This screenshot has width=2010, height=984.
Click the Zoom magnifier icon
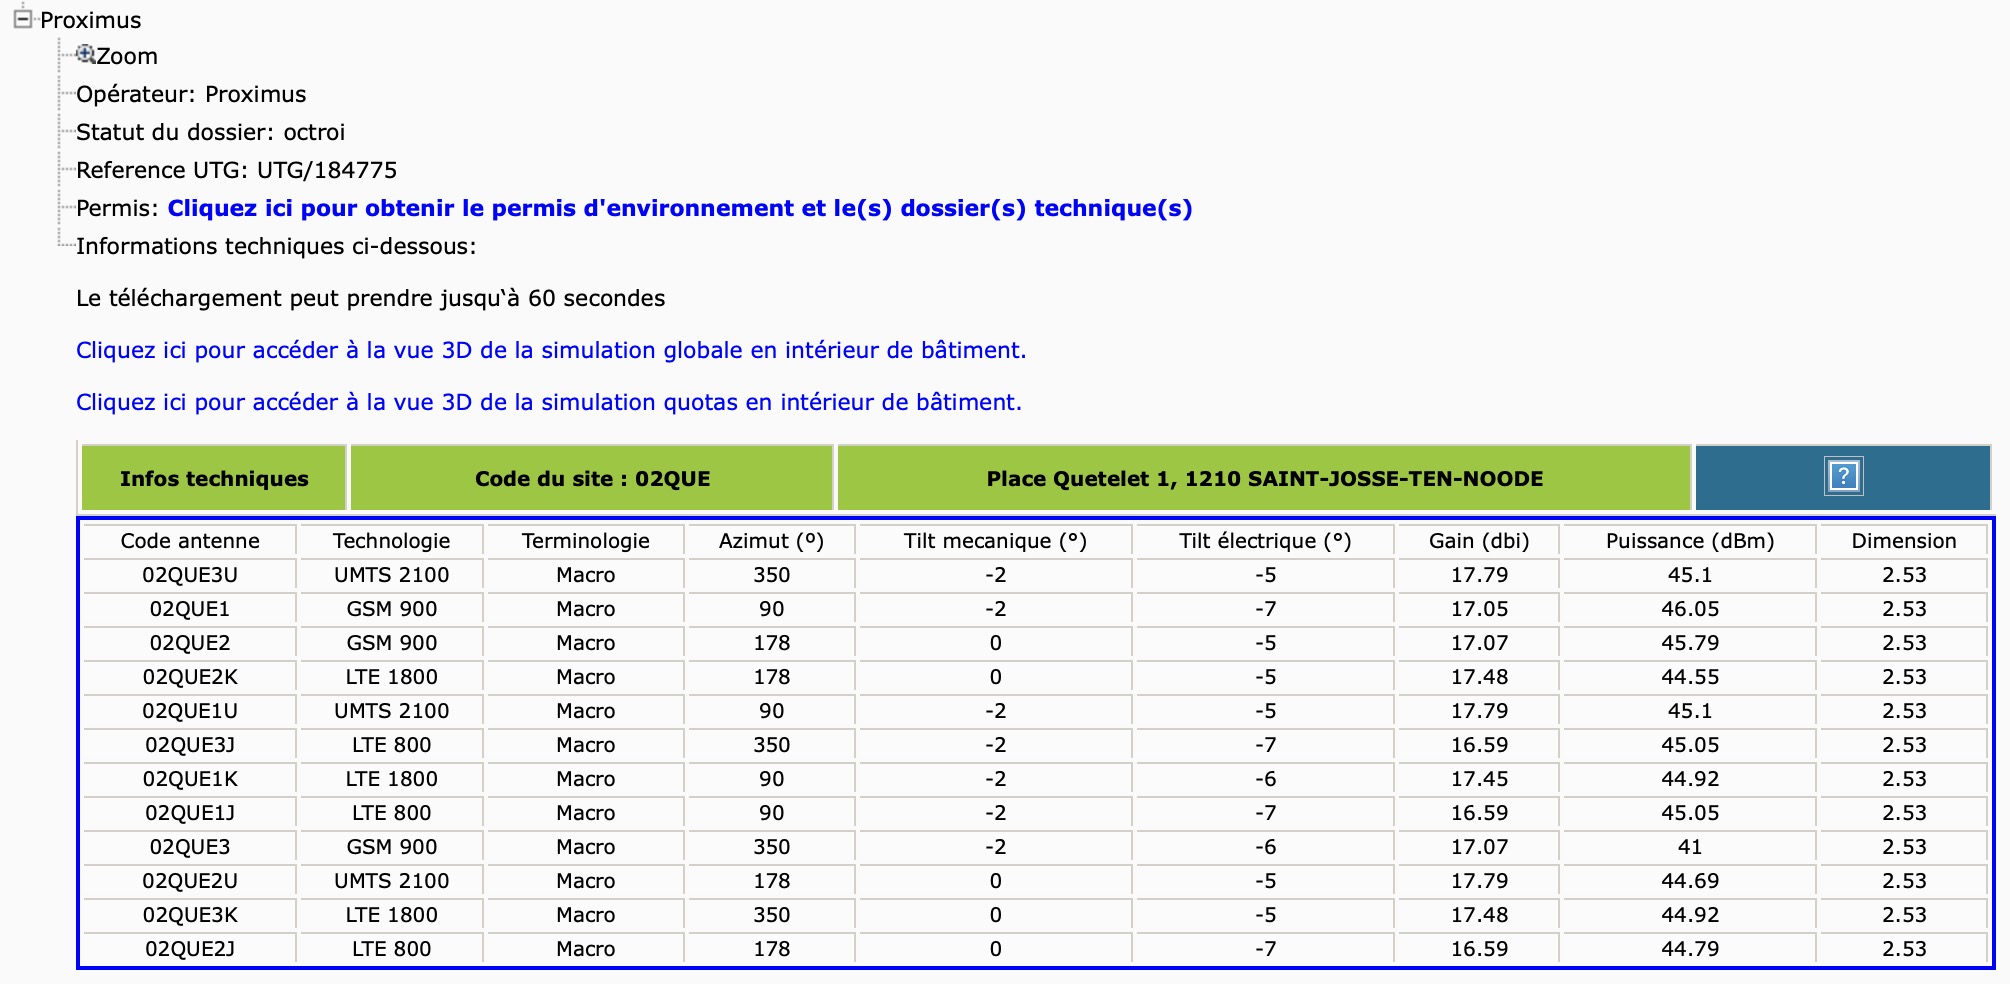86,54
